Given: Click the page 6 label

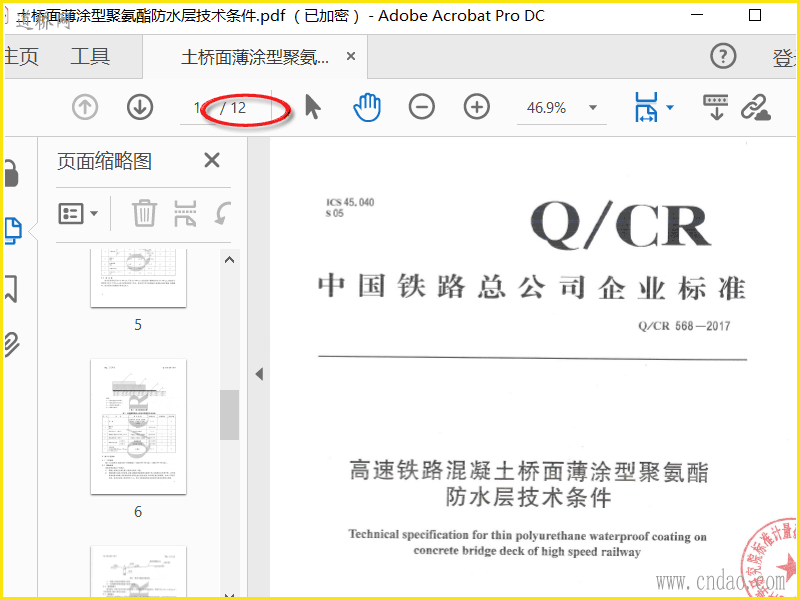Looking at the screenshot, I should click(x=138, y=512).
